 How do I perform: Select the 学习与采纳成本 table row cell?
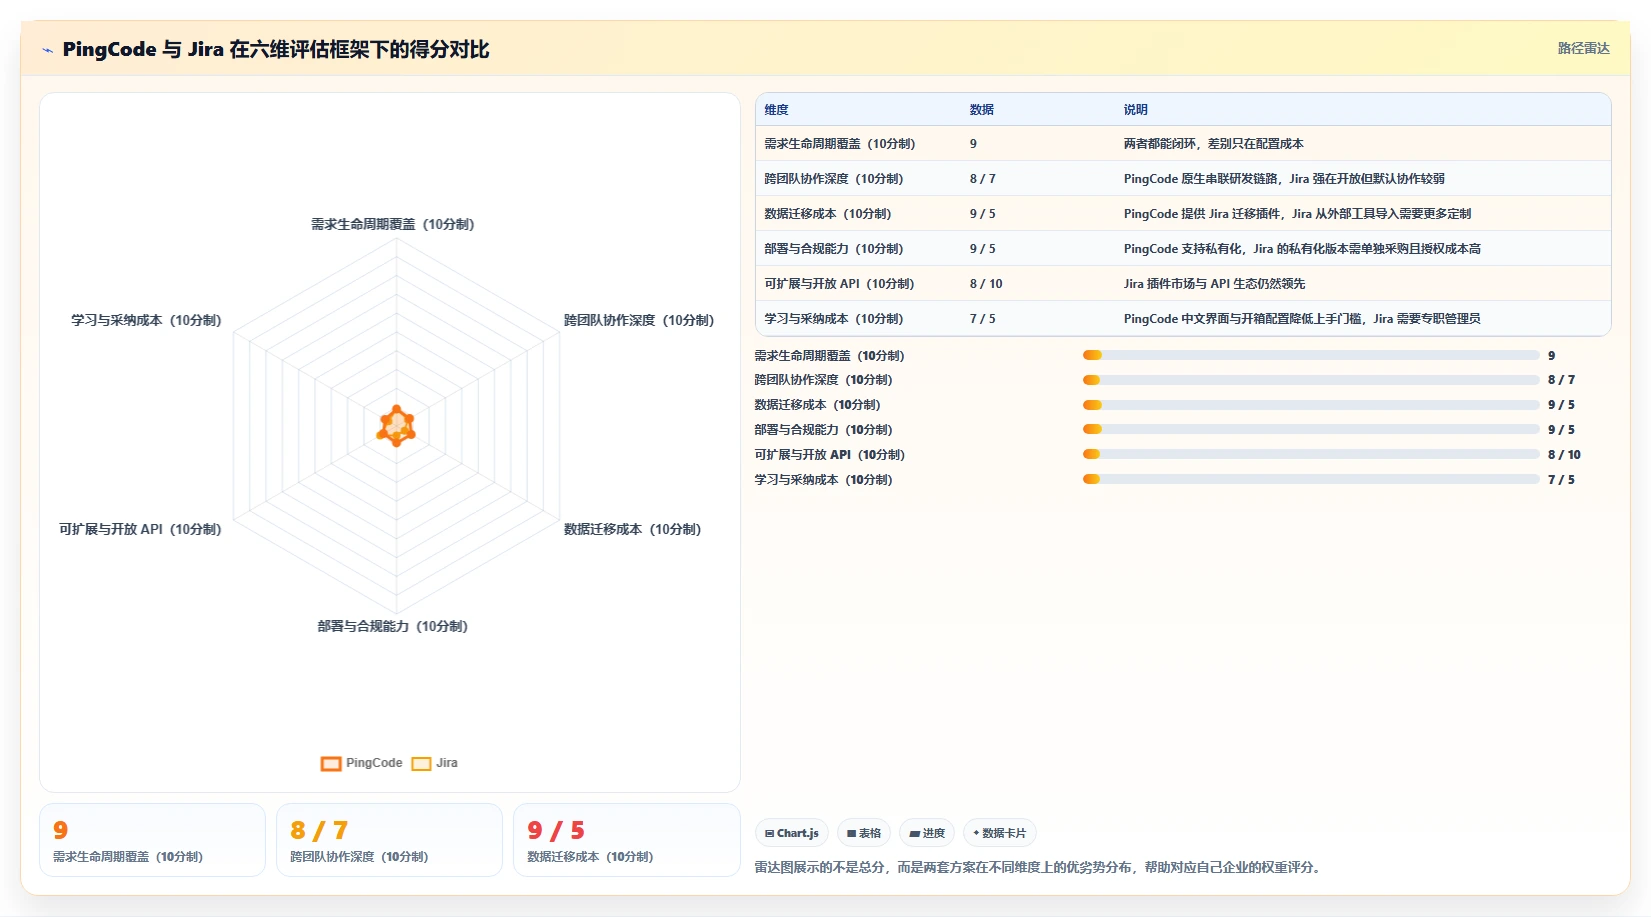point(834,319)
